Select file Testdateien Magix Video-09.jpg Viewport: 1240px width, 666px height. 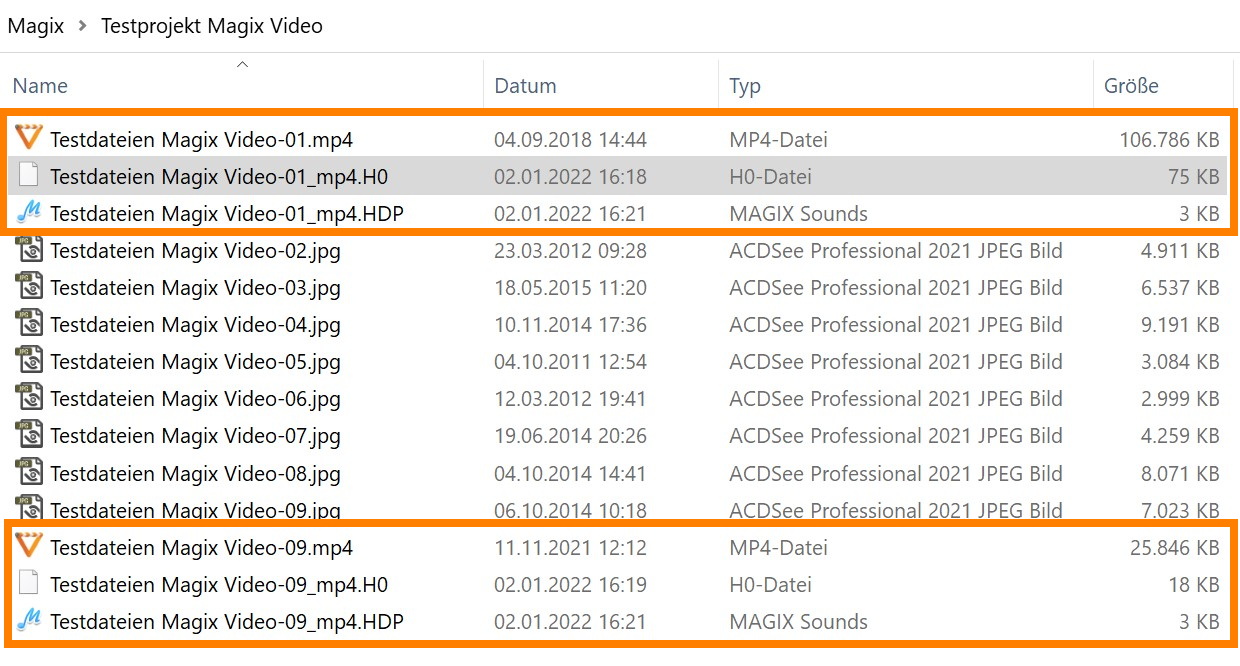(x=196, y=510)
